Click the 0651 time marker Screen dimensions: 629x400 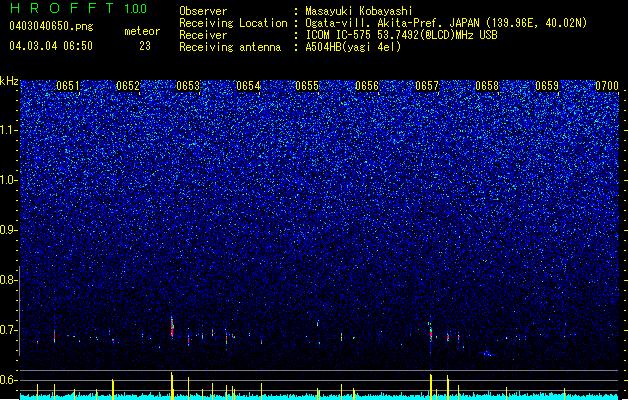tap(68, 86)
